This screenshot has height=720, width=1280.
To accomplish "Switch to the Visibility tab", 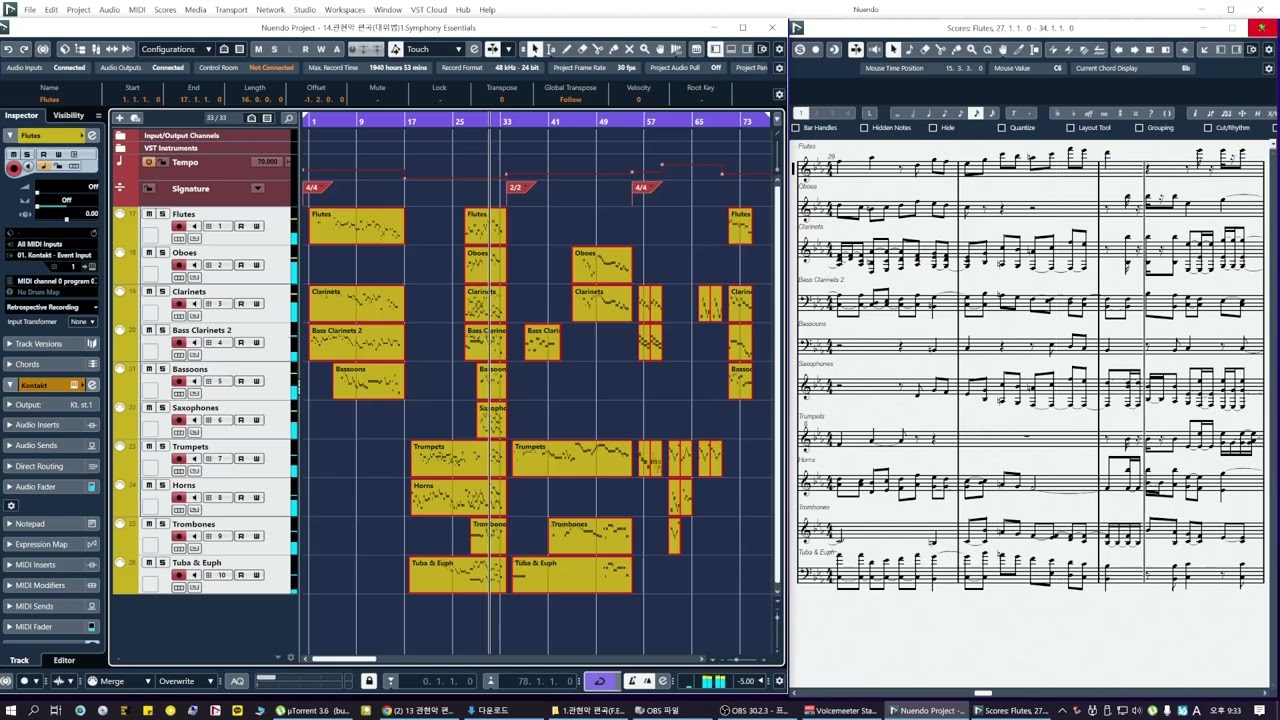I will click(69, 115).
